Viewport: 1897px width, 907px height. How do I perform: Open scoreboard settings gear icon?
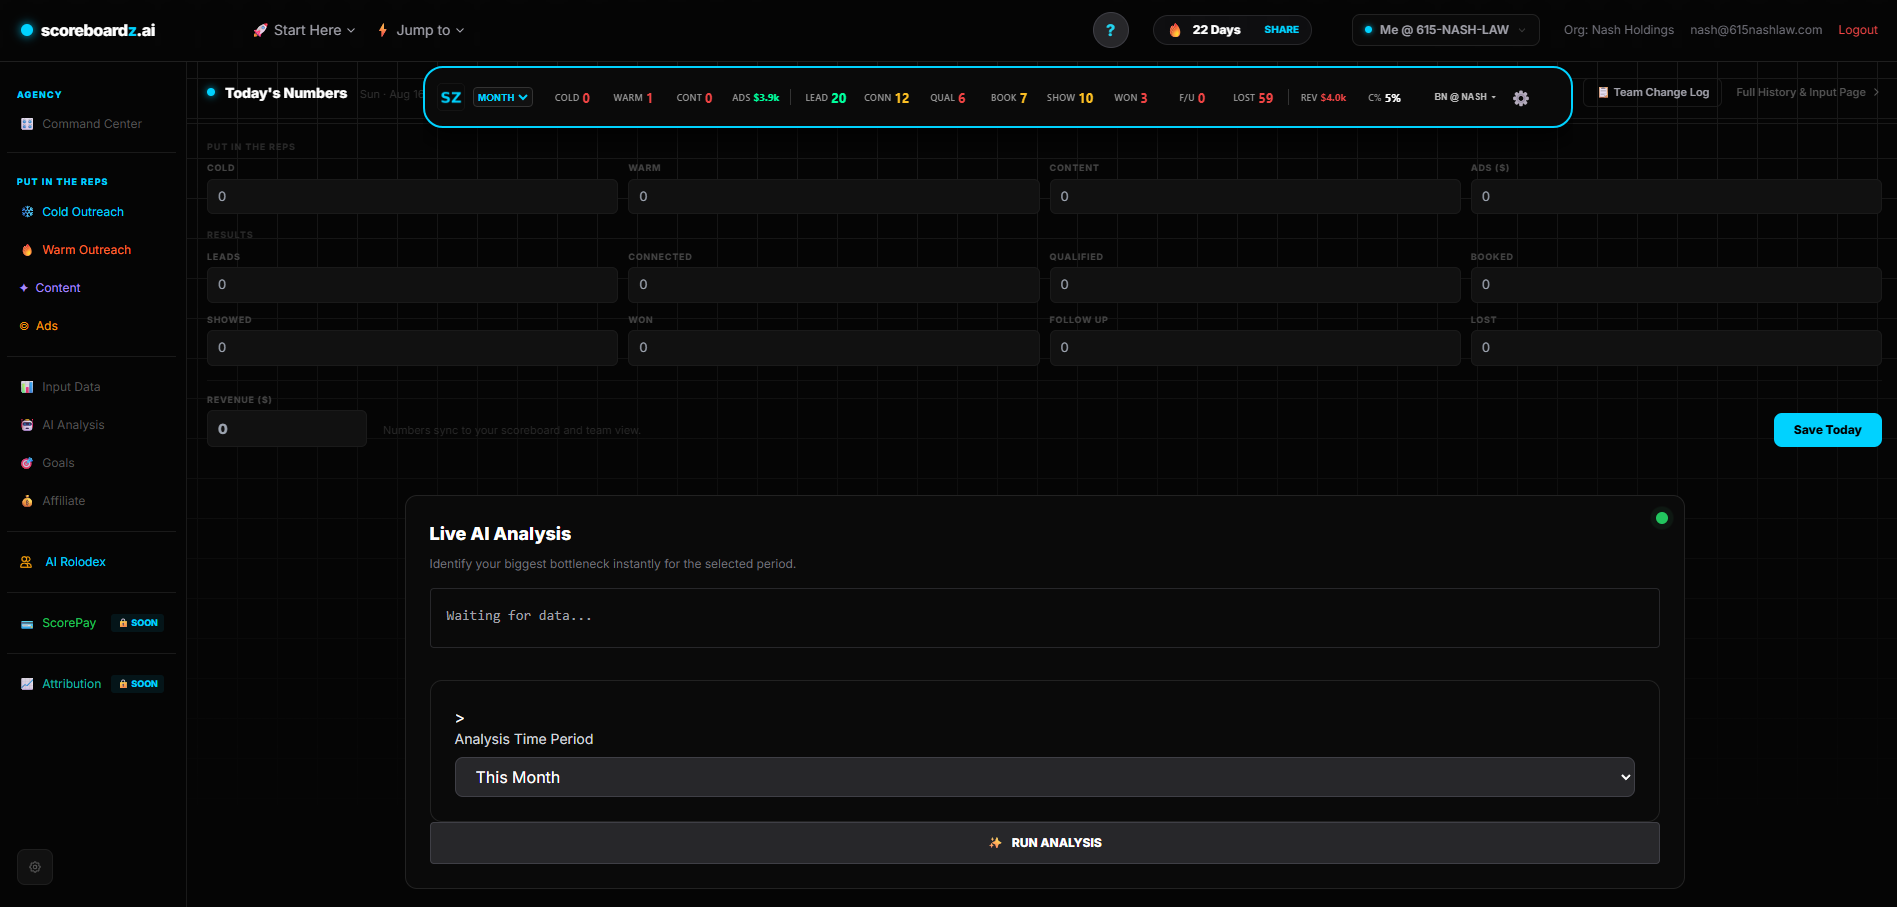(x=1521, y=98)
